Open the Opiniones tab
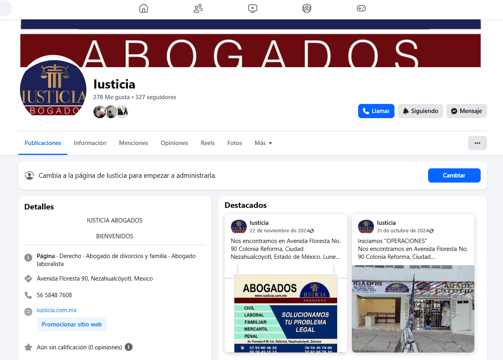The width and height of the screenshot is (503, 360). pos(174,143)
